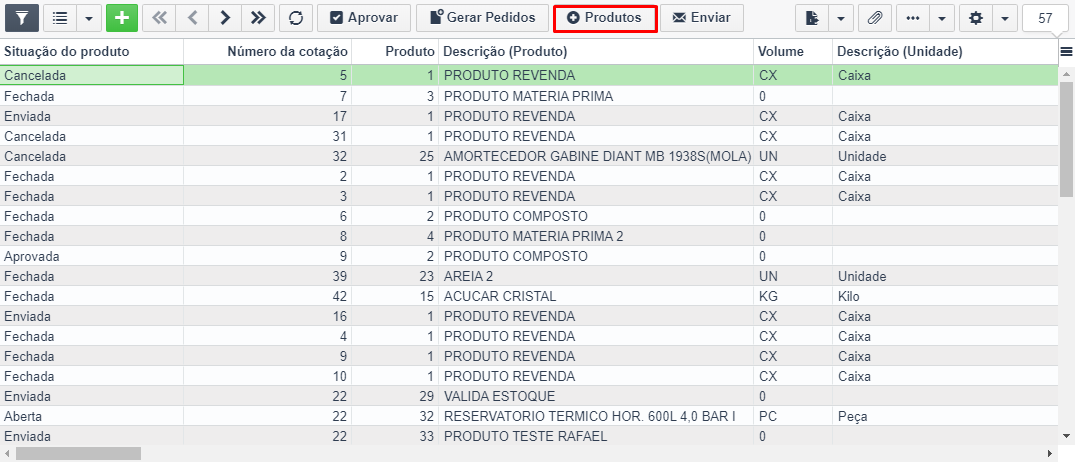Go to next record arrow

(x=225, y=18)
